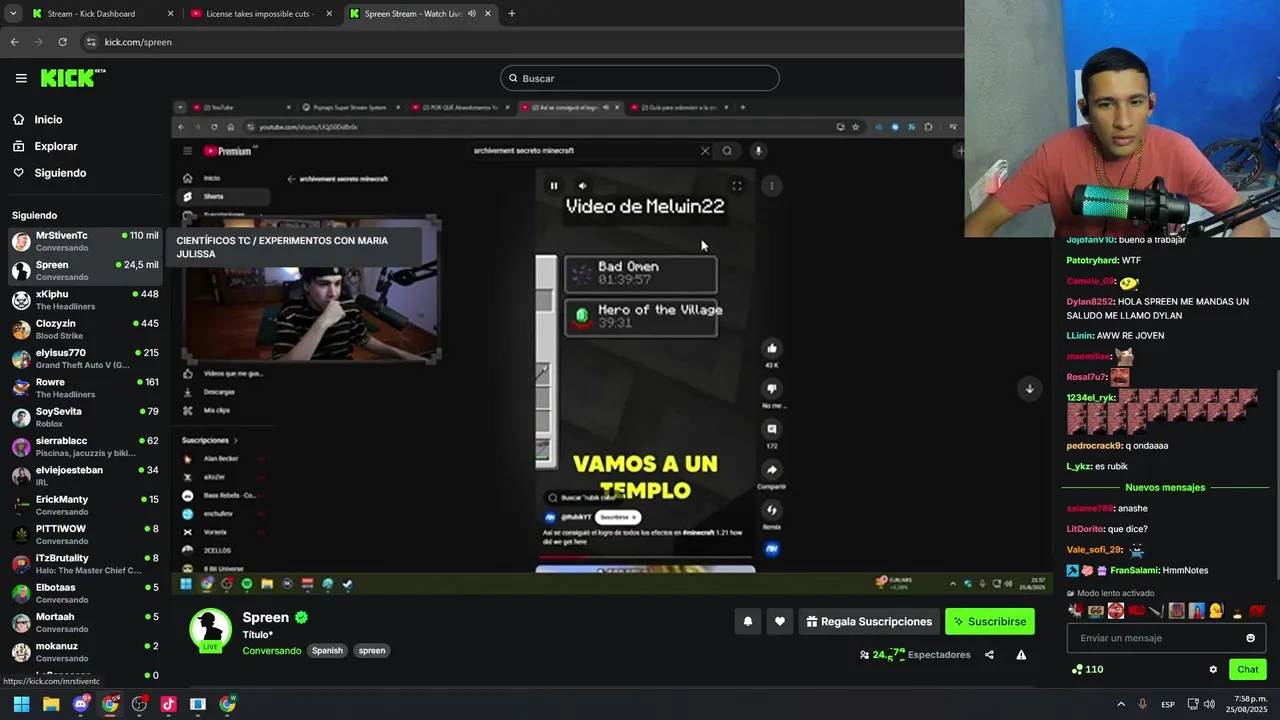
Task: Open Clozyzin channel in the sidebar
Action: [84, 329]
